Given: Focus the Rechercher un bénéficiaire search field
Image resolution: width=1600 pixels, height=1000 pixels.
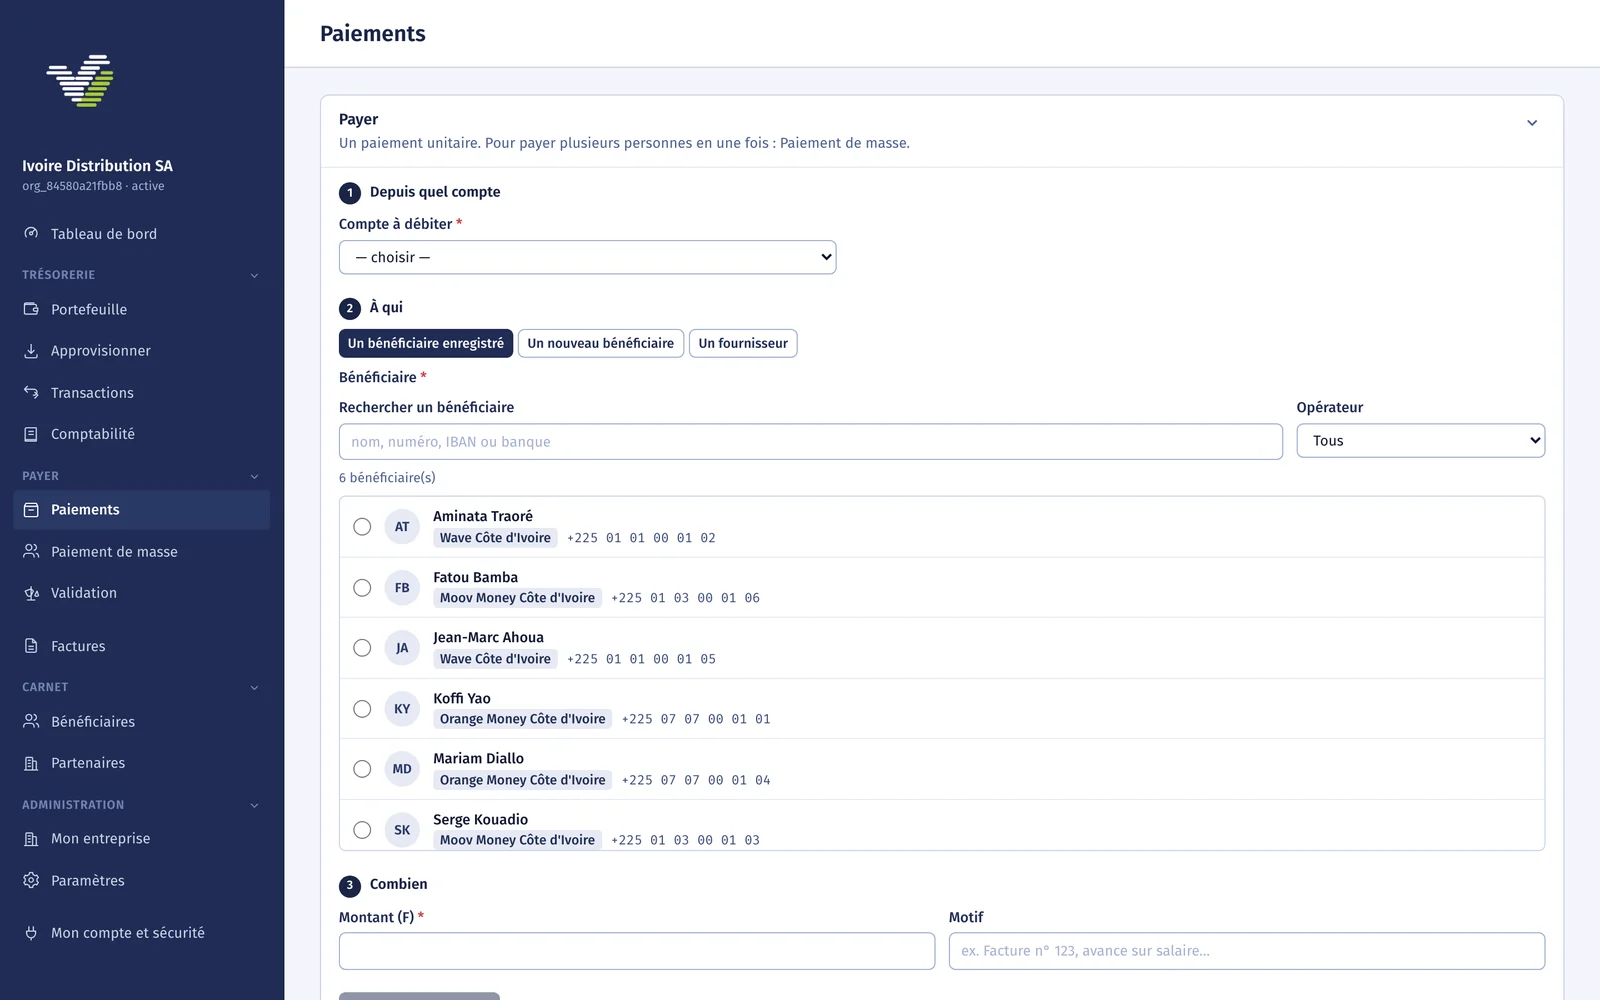Looking at the screenshot, I should click(811, 442).
